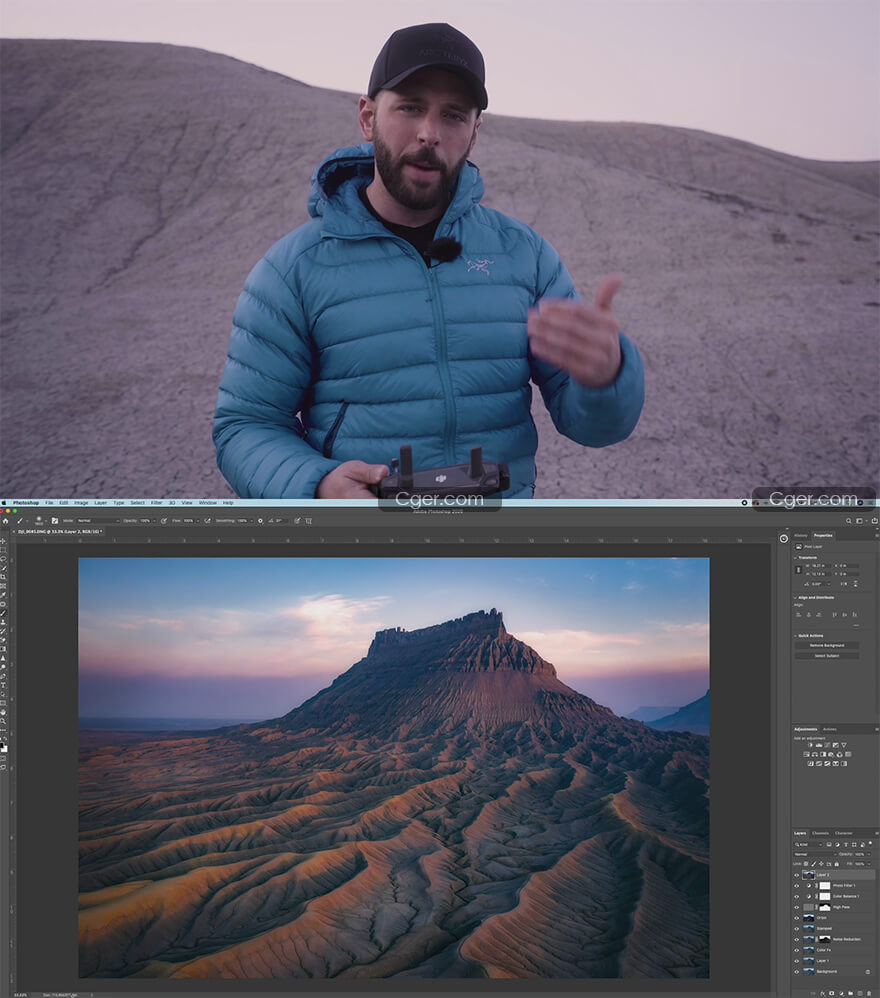Click the Lock all padlock icon

tap(836, 864)
